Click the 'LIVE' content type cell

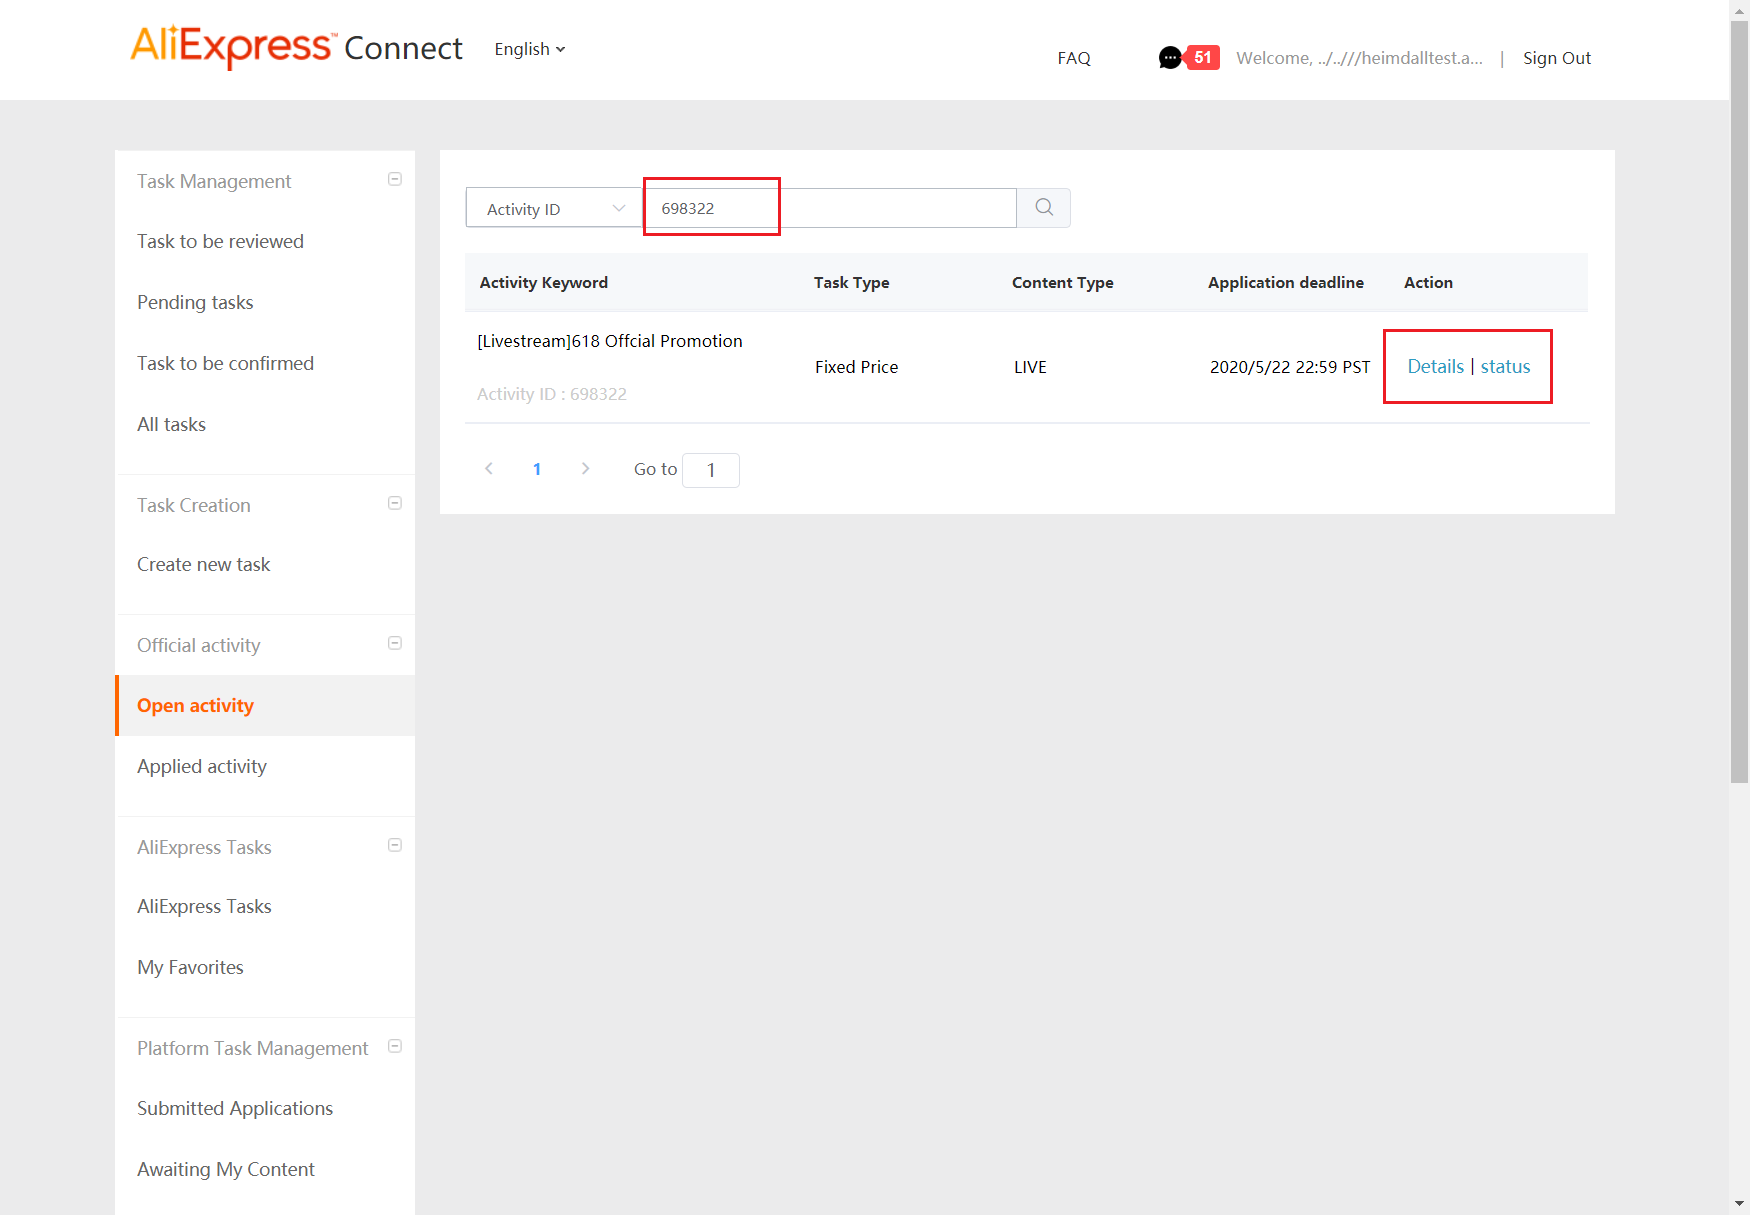[1030, 367]
